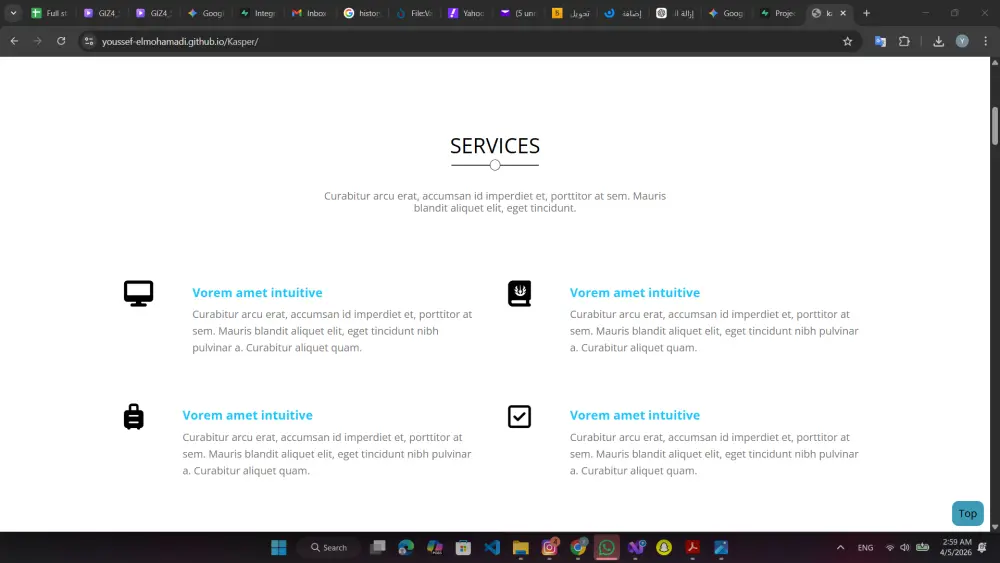Open the Windows Start menu

point(279,548)
